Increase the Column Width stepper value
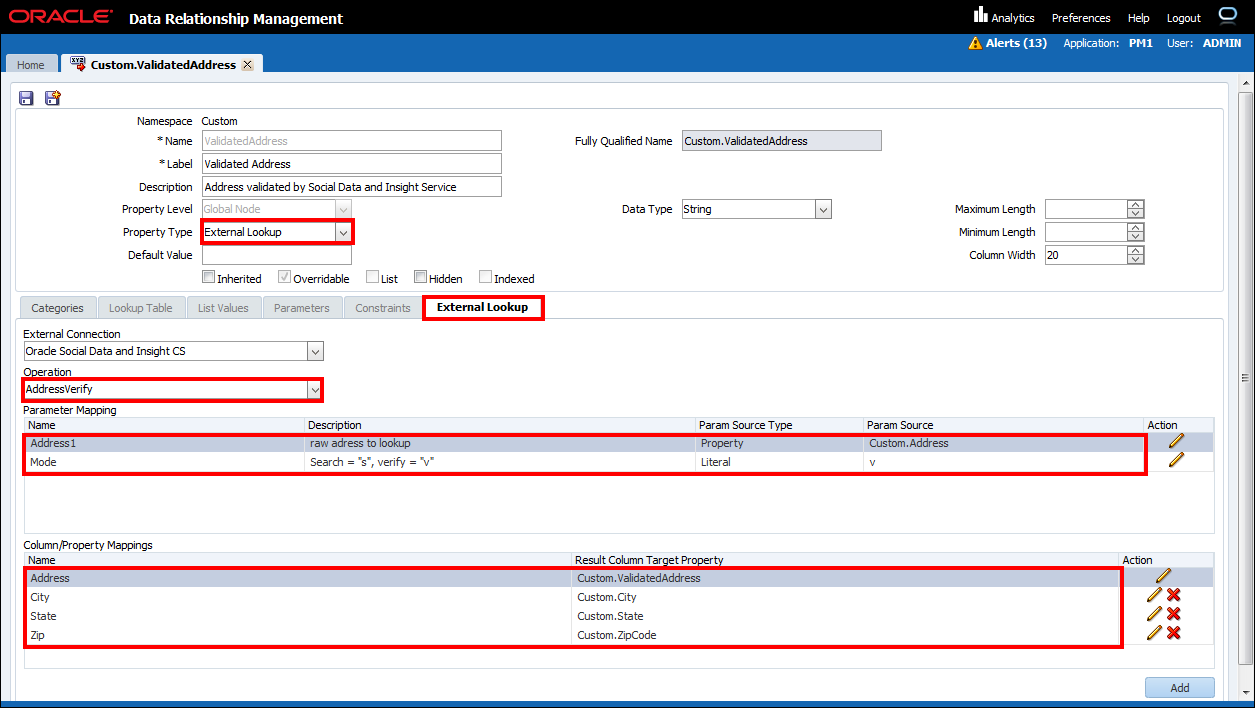This screenshot has width=1255, height=708. 1135,250
